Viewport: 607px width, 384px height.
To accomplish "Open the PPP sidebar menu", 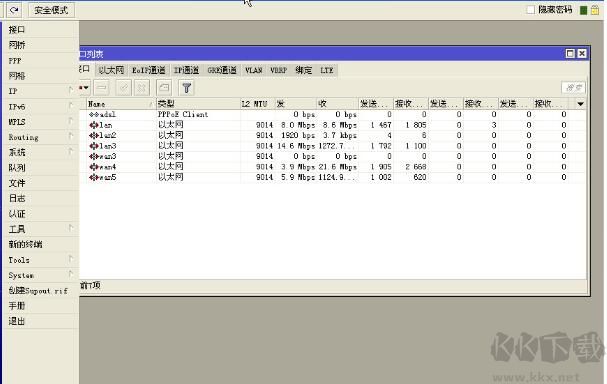I will pyautogui.click(x=40, y=61).
